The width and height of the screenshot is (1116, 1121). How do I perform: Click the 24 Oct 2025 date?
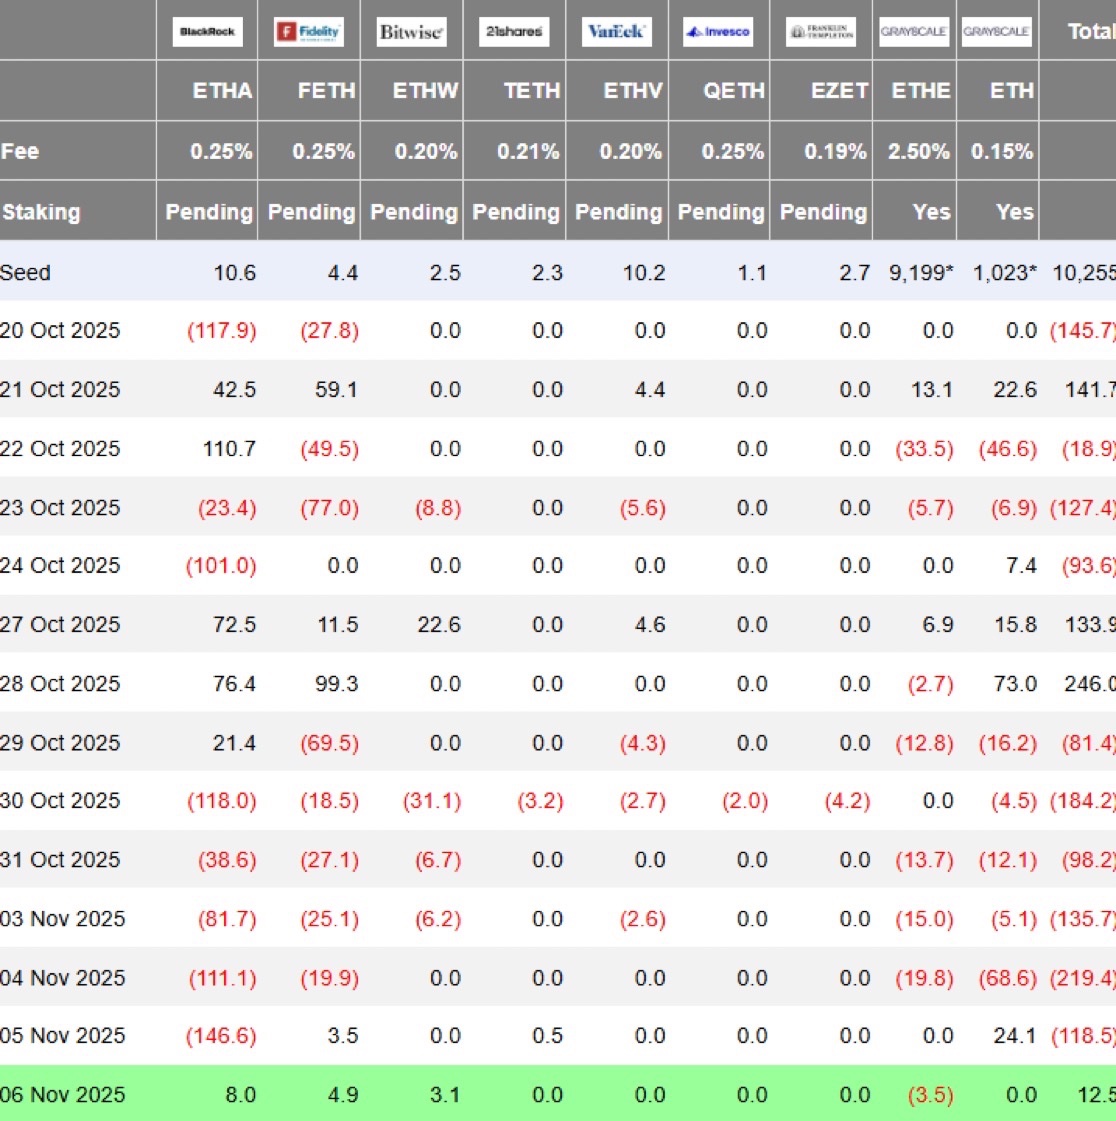[60, 566]
